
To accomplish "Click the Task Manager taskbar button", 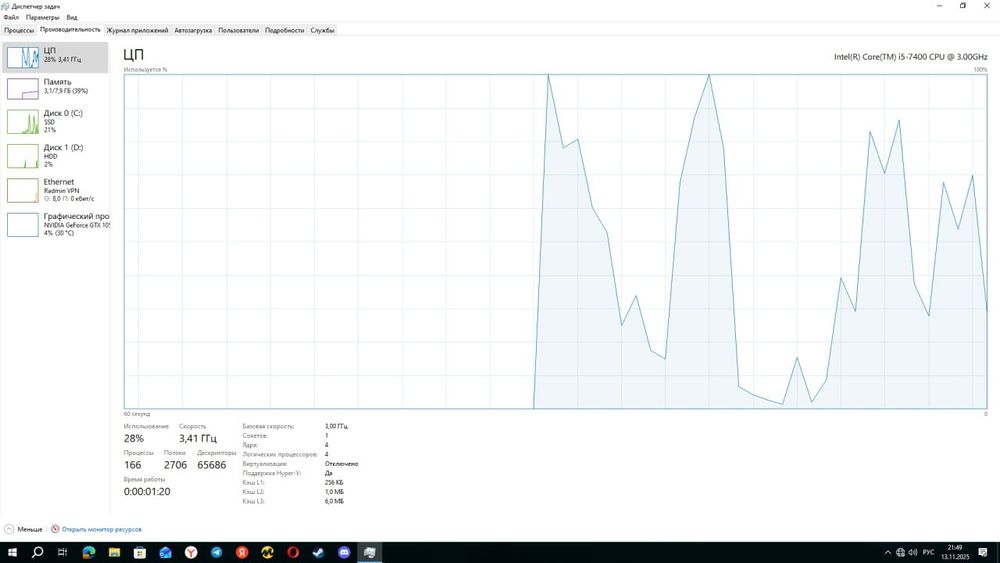I will pyautogui.click(x=369, y=553).
